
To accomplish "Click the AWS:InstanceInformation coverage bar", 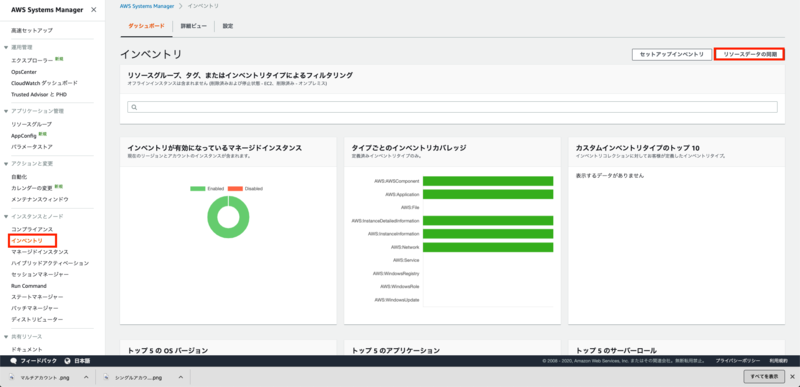I will (488, 234).
